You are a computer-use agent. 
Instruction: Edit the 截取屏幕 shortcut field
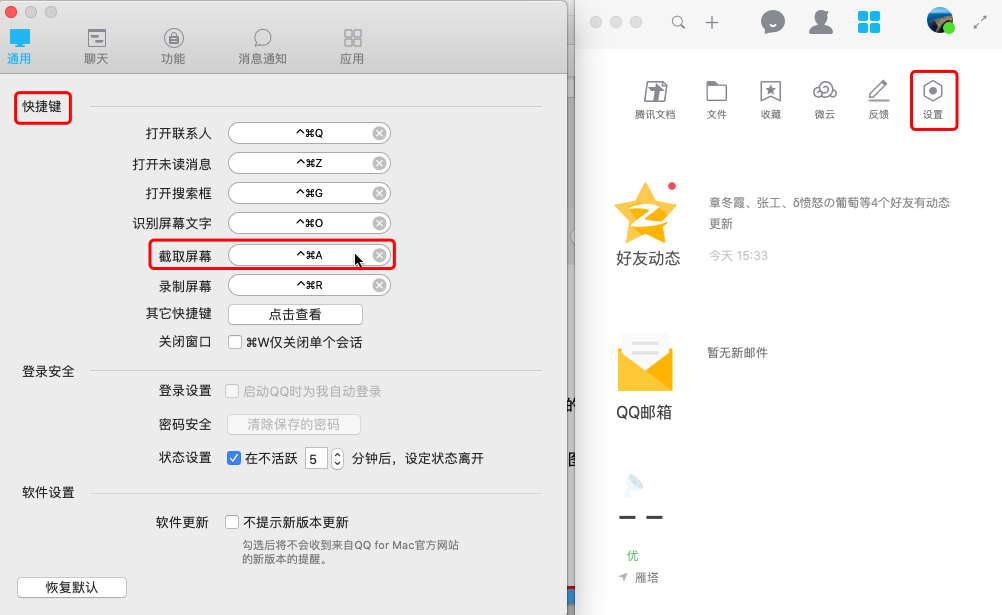[309, 255]
